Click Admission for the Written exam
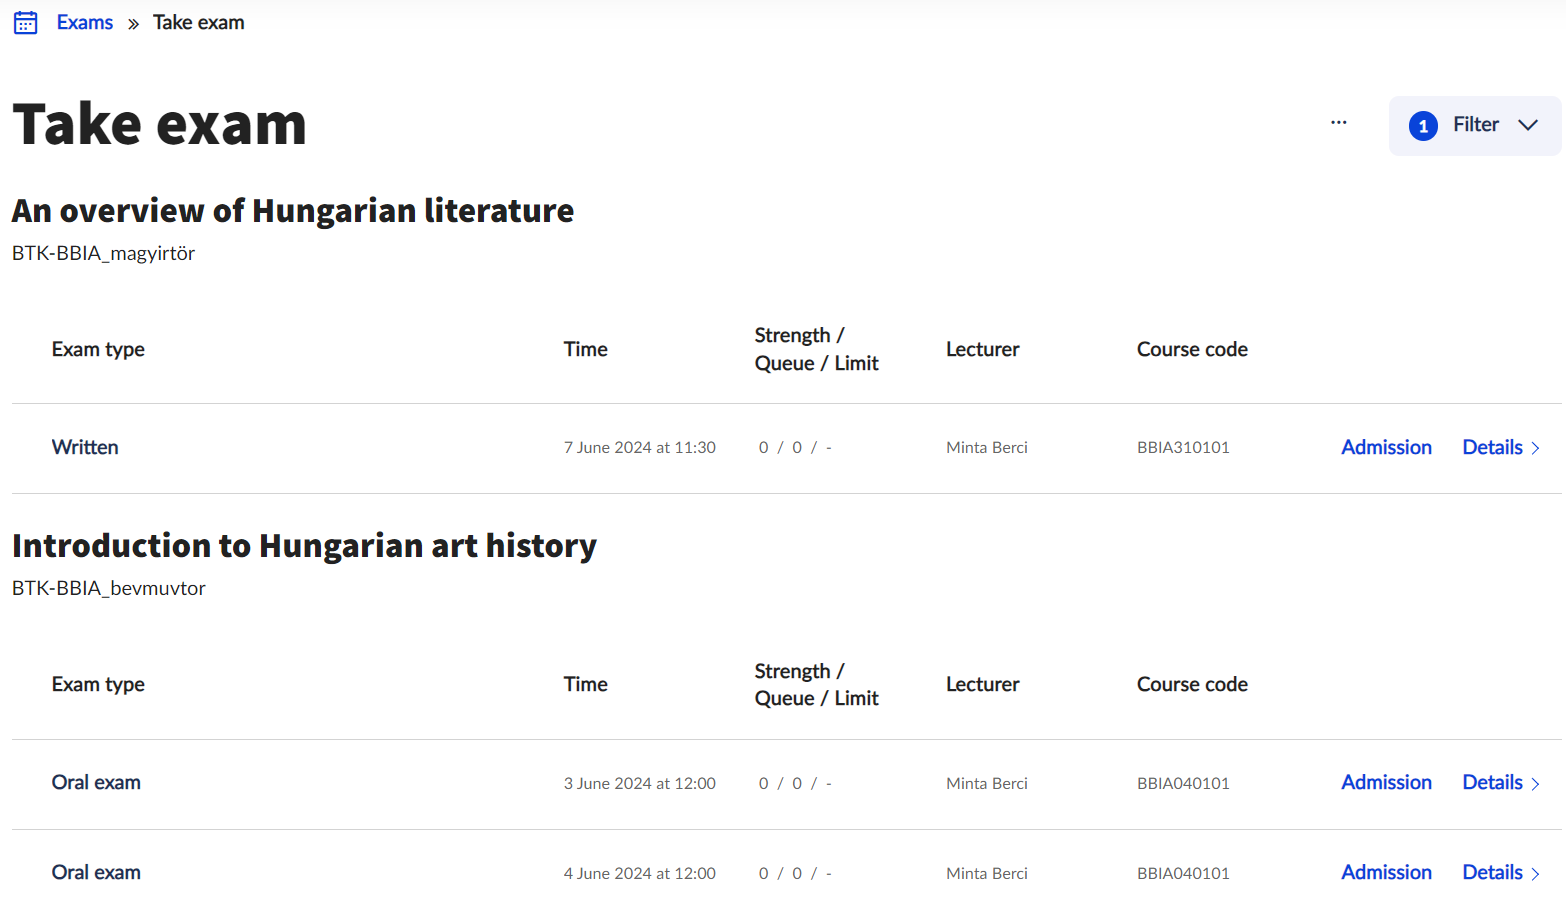This screenshot has height=904, width=1566. click(x=1386, y=447)
